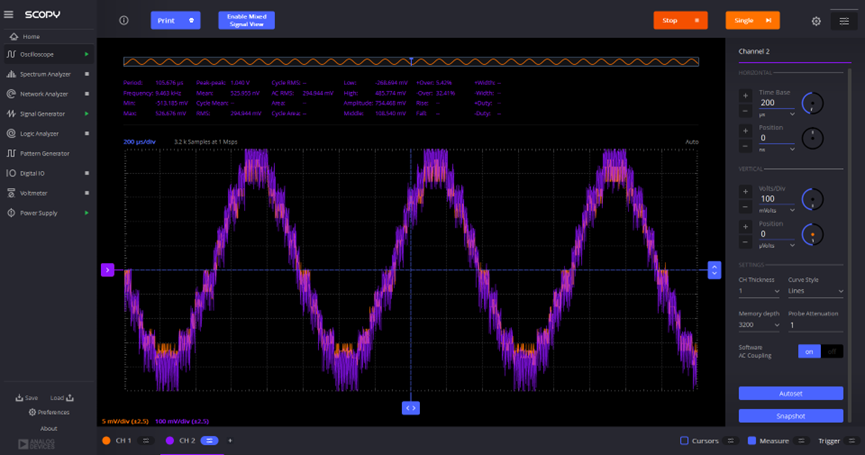Click the vertical Position value field
Image resolution: width=865 pixels, height=455 pixels.
coord(776,234)
